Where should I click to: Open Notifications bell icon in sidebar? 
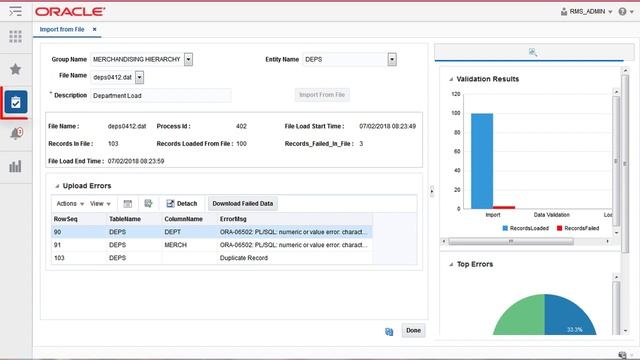(16, 133)
